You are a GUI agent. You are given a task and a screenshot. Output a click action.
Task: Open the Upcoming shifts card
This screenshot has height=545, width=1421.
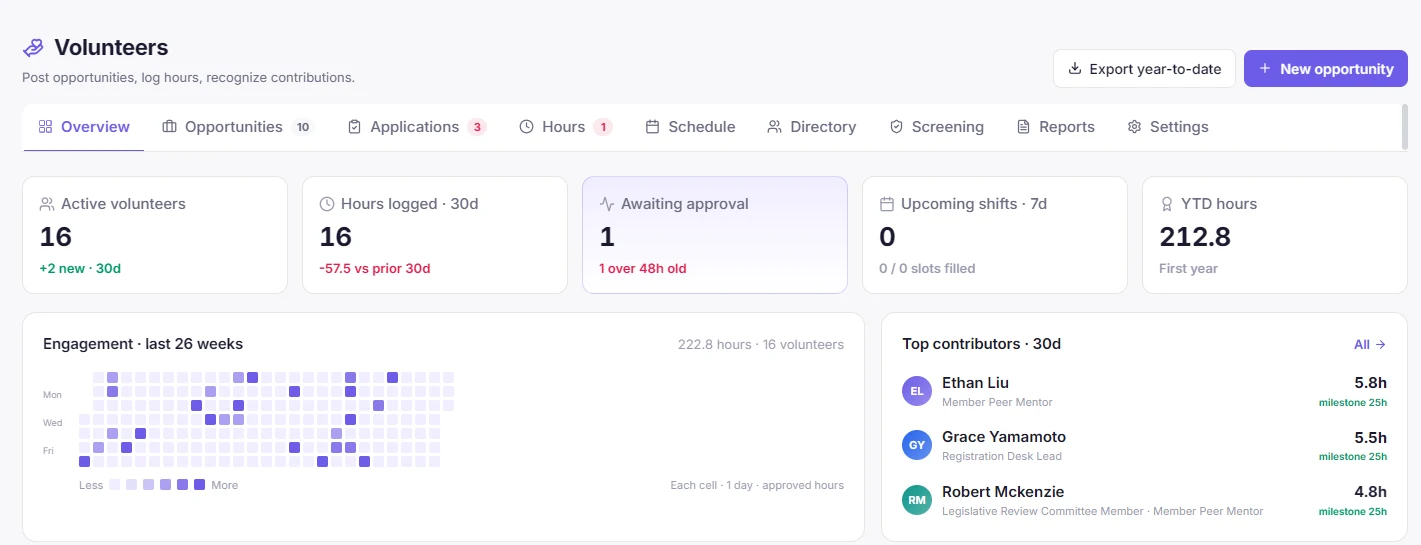click(995, 235)
